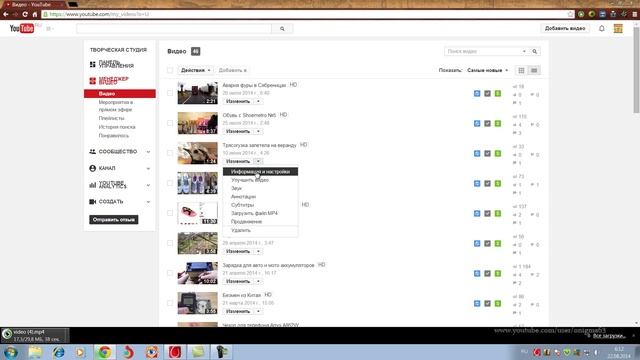Open Chrome from taskbar
The image size is (640, 360).
click(x=104, y=352)
